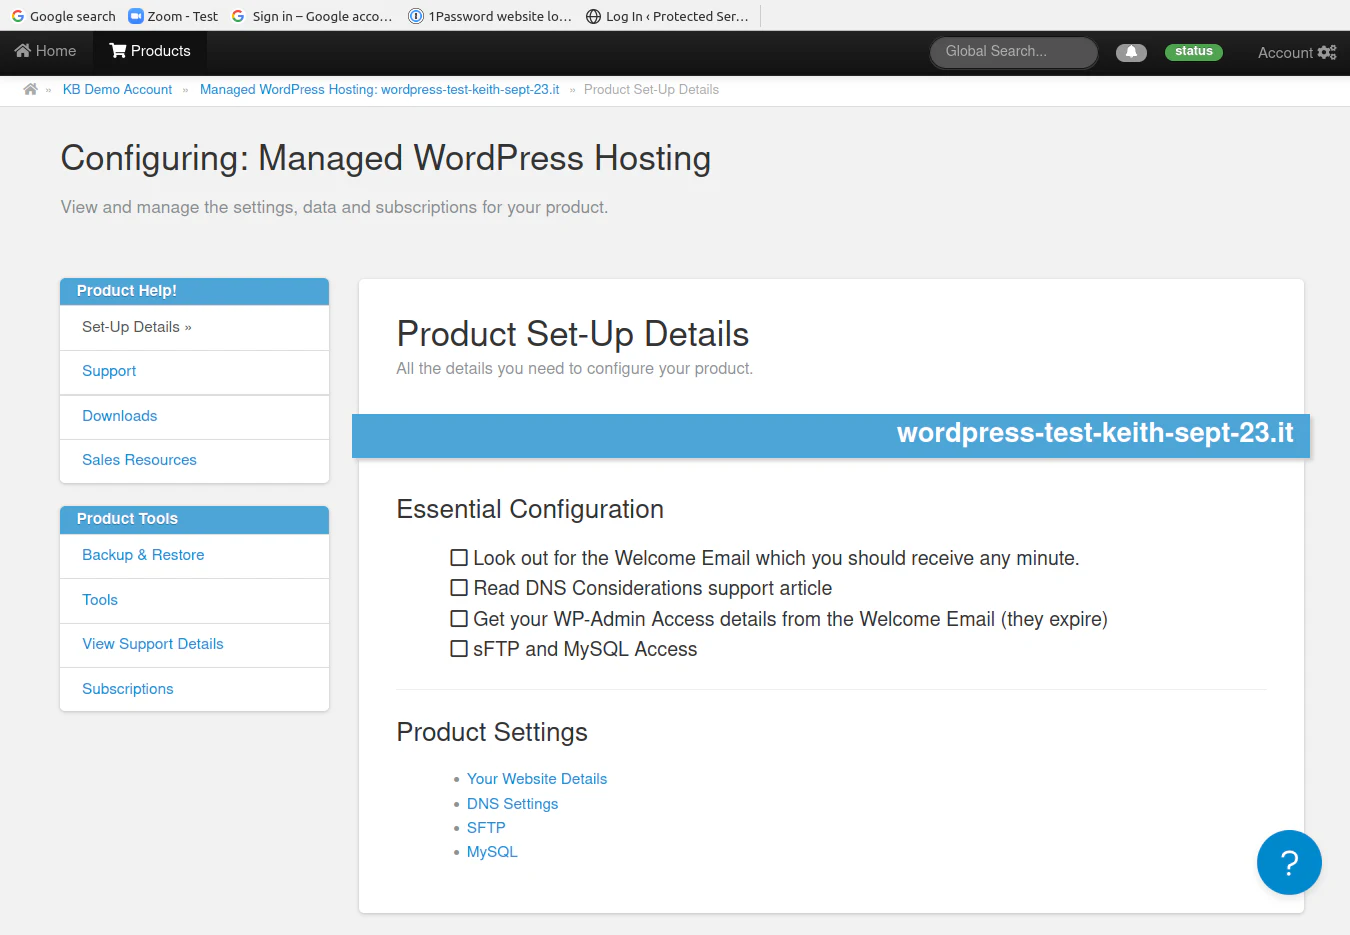Open the DNS Settings link
The width and height of the screenshot is (1350, 935).
(x=512, y=804)
